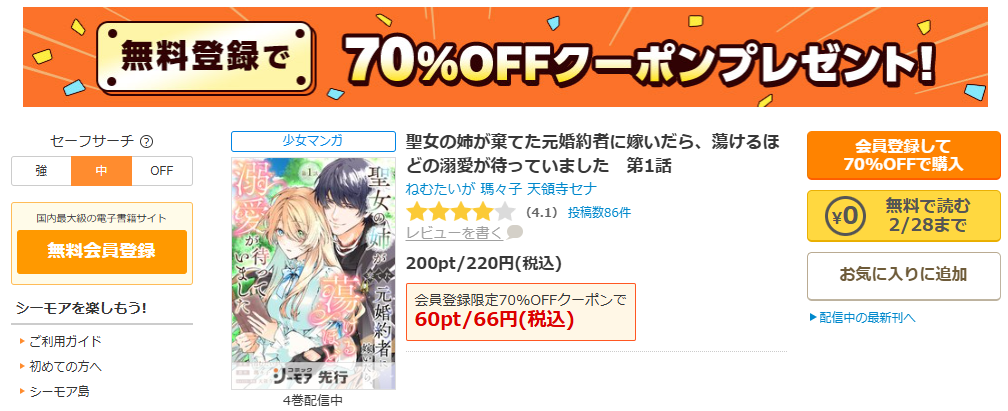Viewport: 1008px width, 411px height.
Task: Click the arrow bullet before ご利用ガイド
Action: 22,342
